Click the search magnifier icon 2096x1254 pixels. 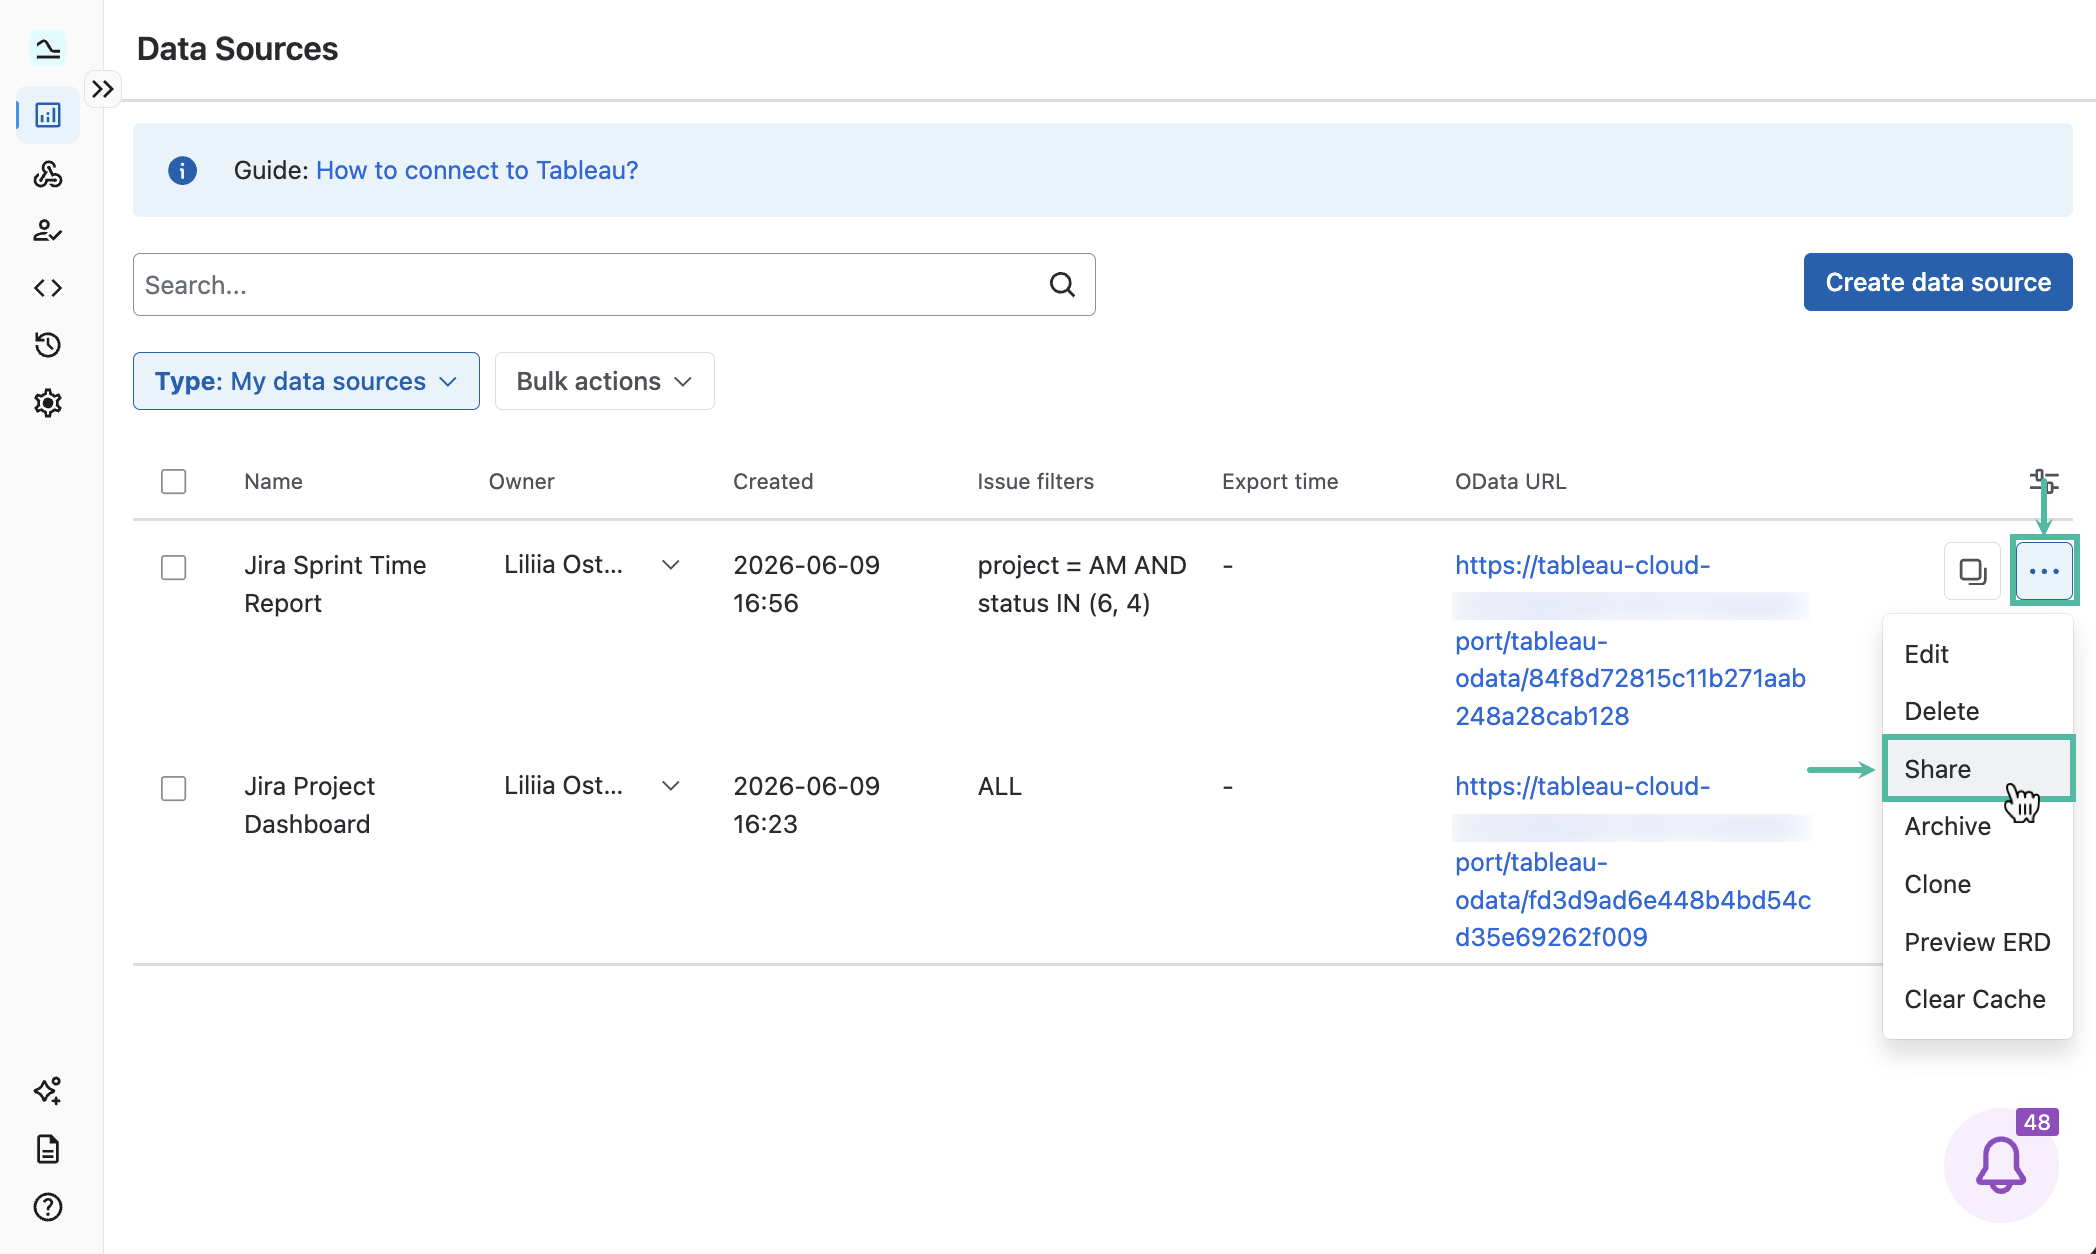1062,285
